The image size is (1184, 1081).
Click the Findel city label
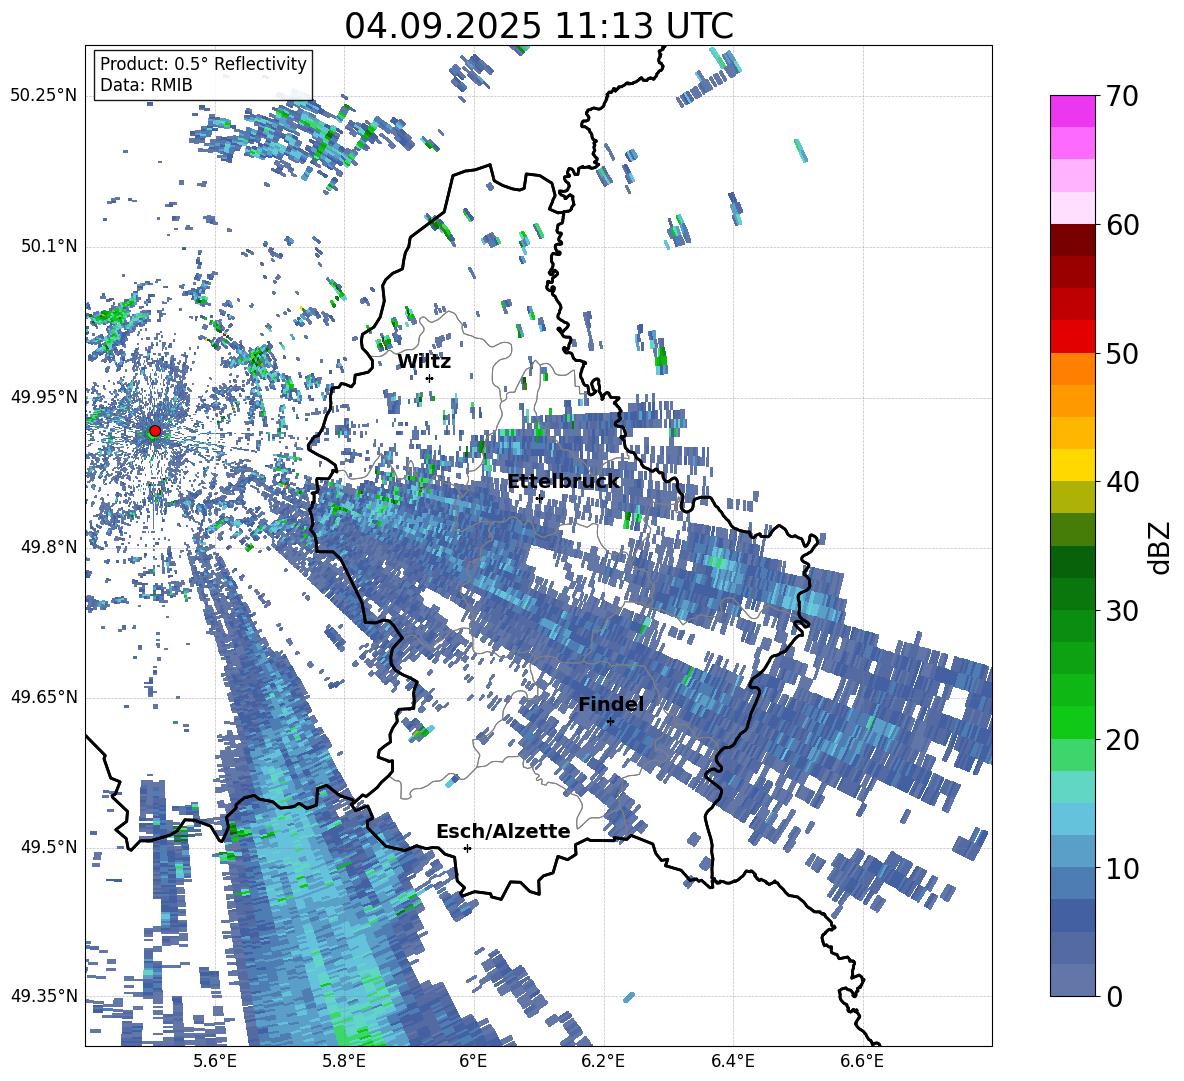click(611, 704)
